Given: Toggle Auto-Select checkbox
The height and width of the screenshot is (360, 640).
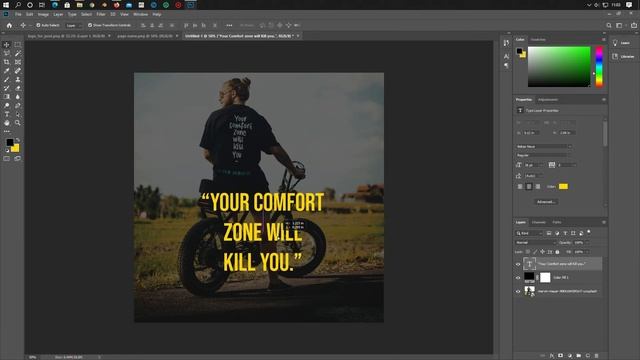Looking at the screenshot, I should 38,25.
